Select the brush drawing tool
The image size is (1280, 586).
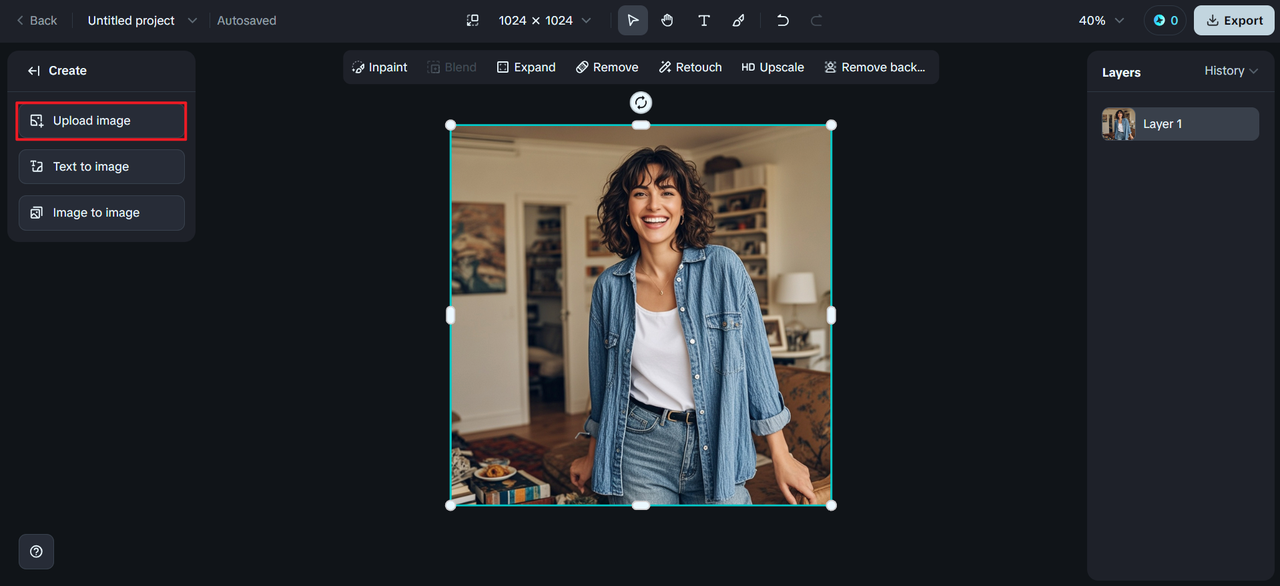tap(738, 20)
